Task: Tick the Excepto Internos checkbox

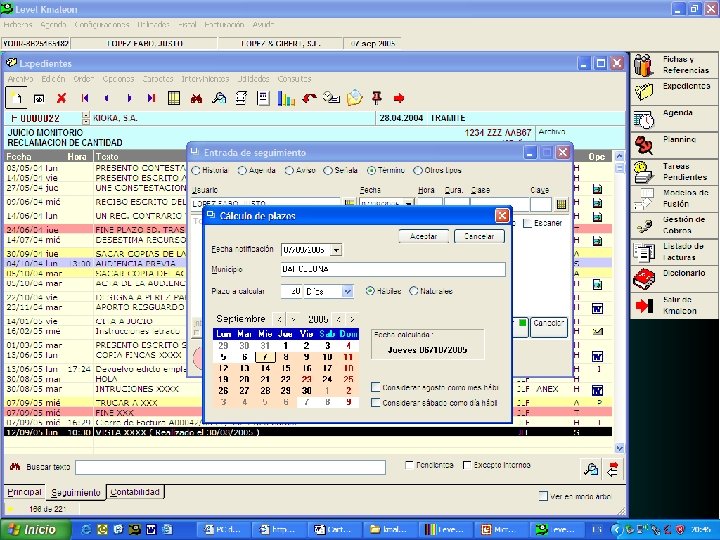Action: coord(467,465)
